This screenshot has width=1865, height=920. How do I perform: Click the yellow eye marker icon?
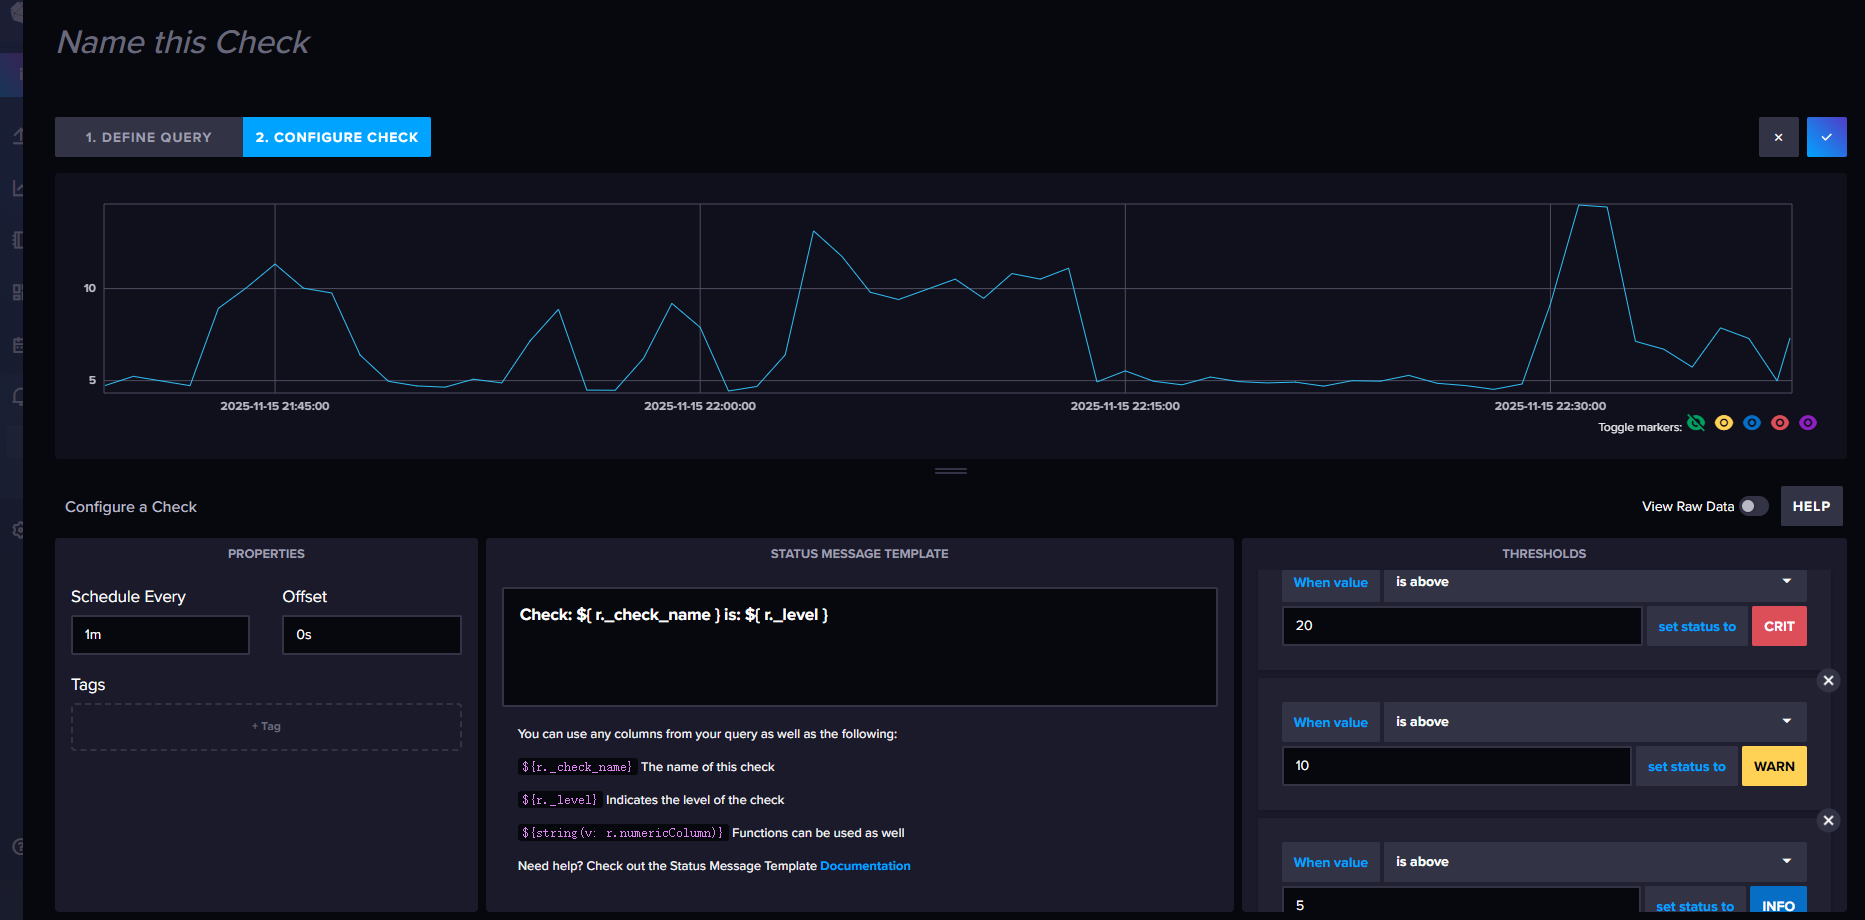click(1724, 423)
